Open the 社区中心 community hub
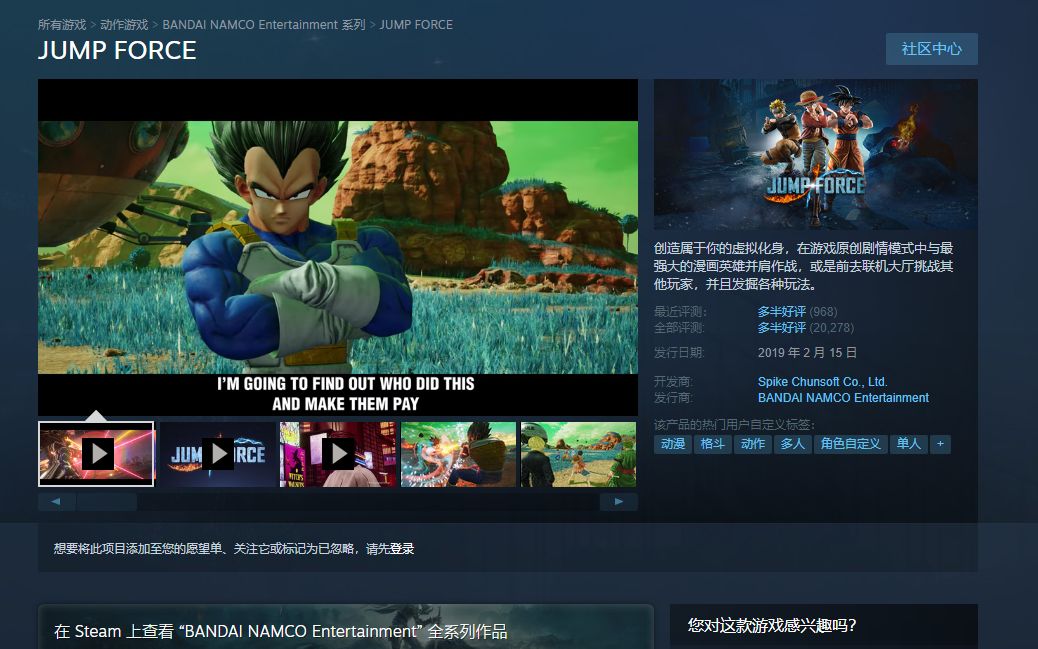The image size is (1038, 649). (x=931, y=49)
